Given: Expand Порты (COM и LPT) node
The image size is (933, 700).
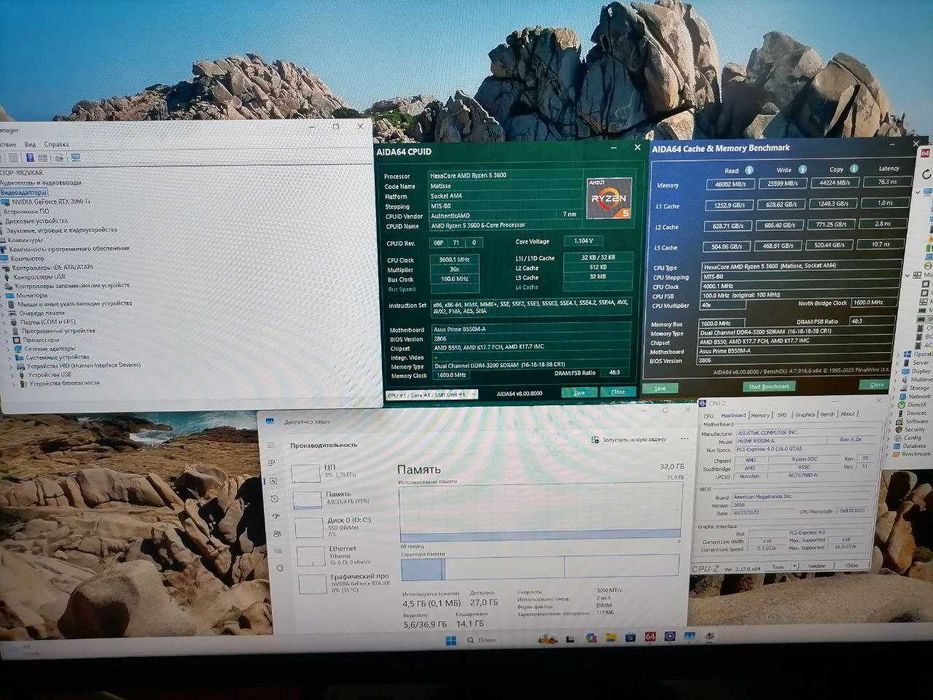Looking at the screenshot, I should 4,322.
